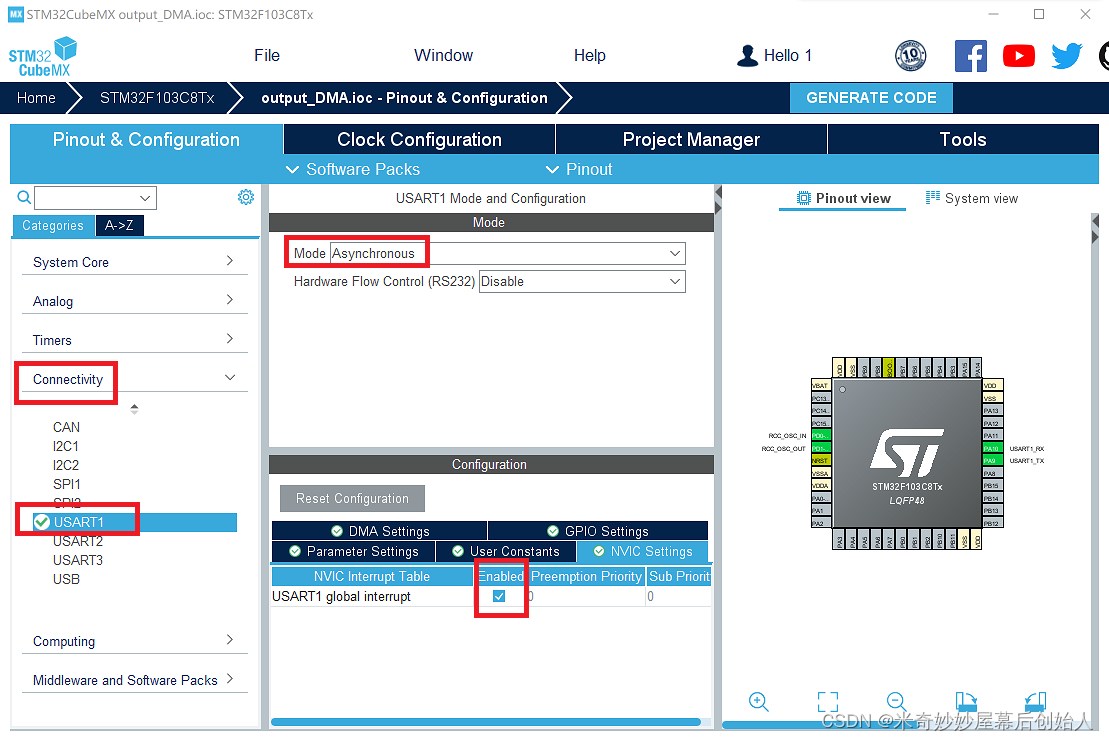Select the USART2 peripheral
The image size is (1109, 741).
pyautogui.click(x=78, y=542)
